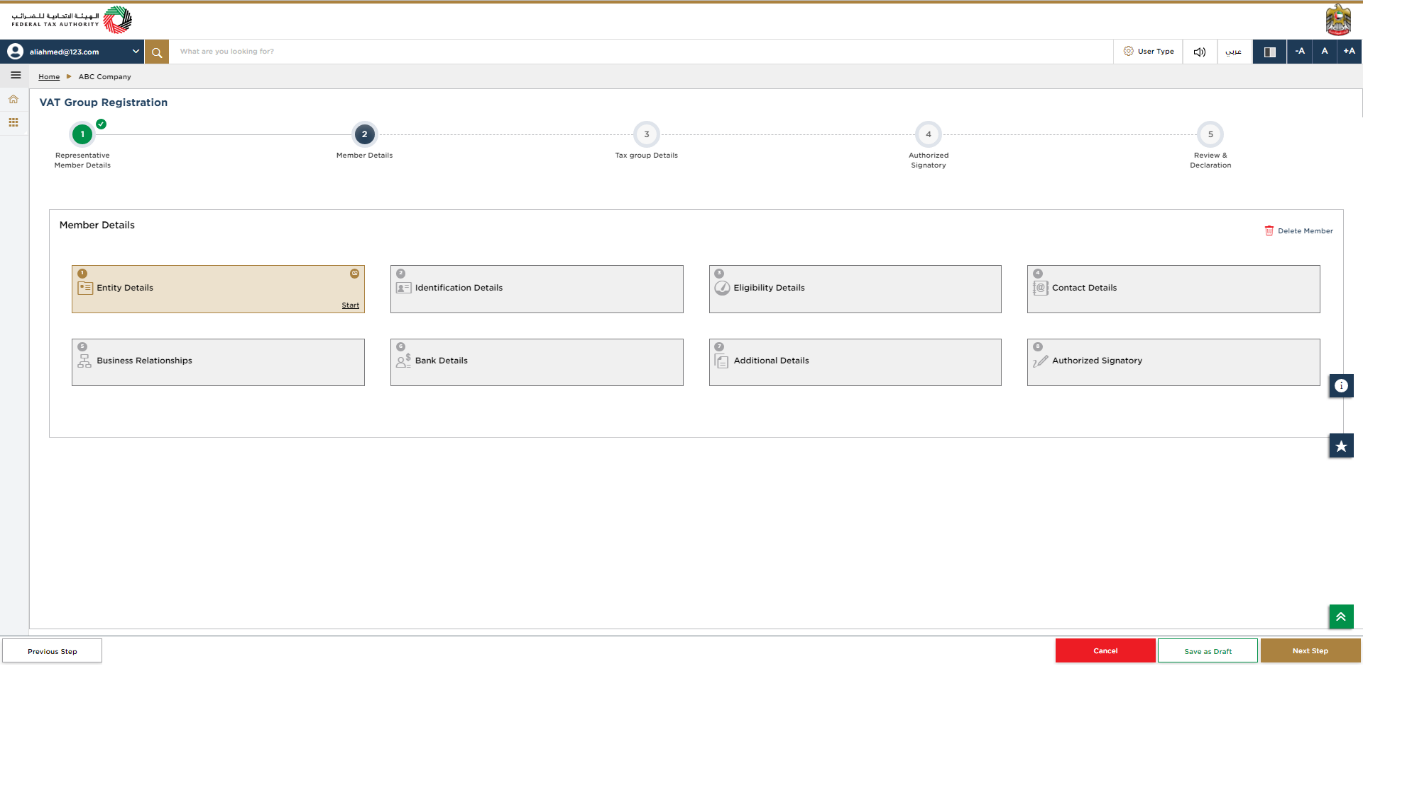Click the Federal Tax Authority logo
Image resolution: width=1414 pixels, height=801 pixels.
pyautogui.click(x=71, y=20)
